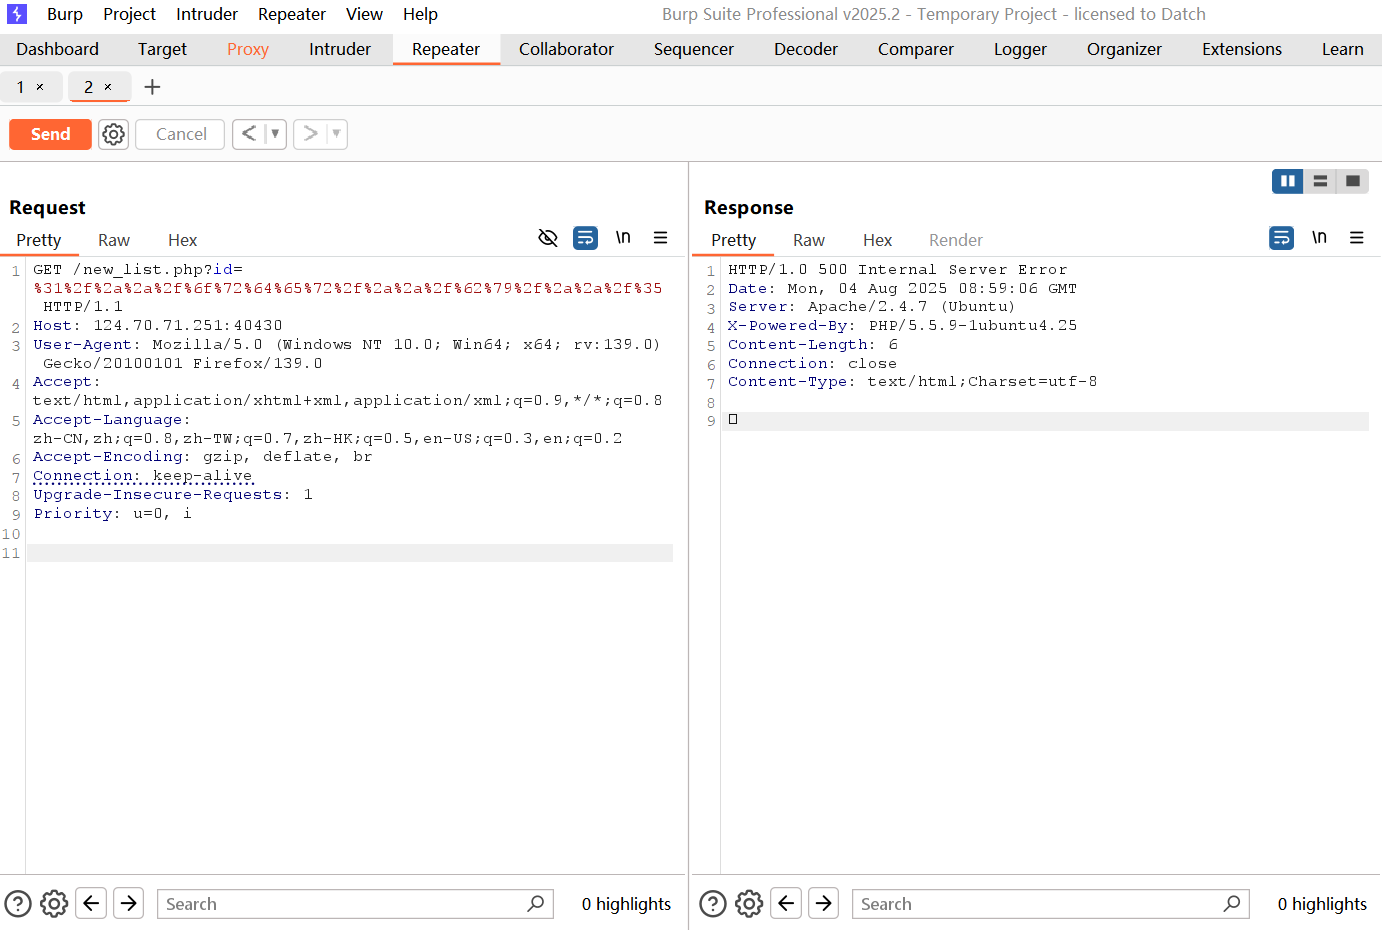Open search settings gear below Response panel
The image size is (1382, 930).
[749, 904]
